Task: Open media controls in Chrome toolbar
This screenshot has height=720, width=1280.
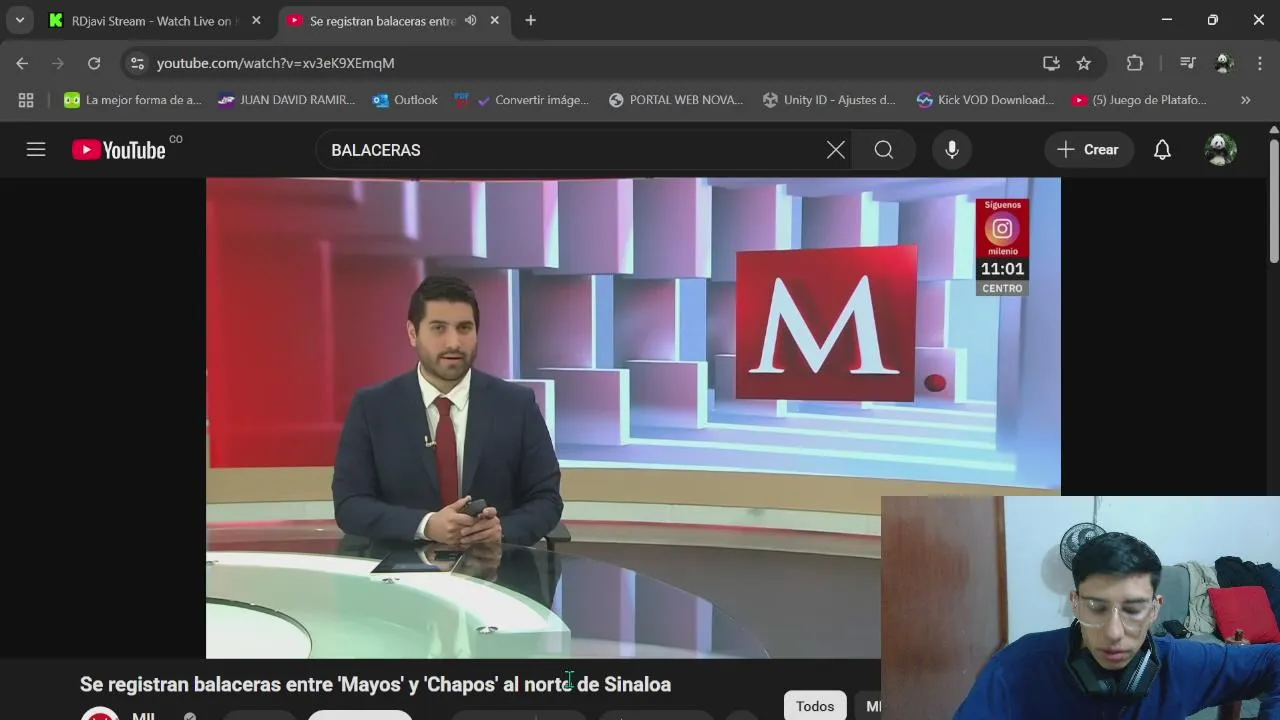Action: click(1187, 63)
